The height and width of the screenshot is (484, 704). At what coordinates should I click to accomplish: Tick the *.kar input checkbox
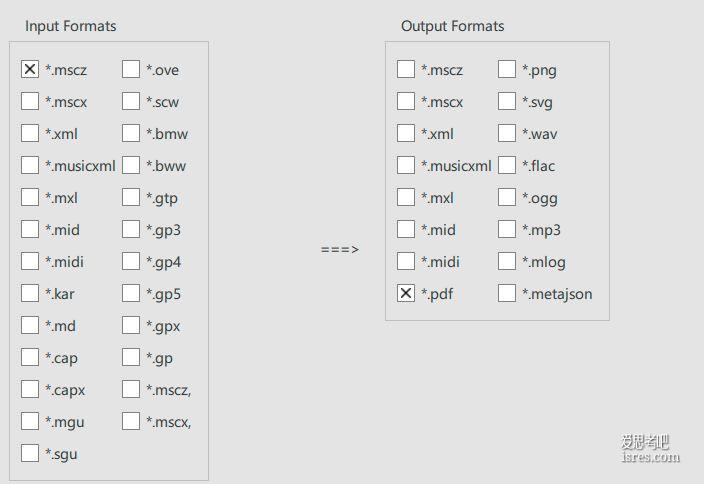[30, 293]
